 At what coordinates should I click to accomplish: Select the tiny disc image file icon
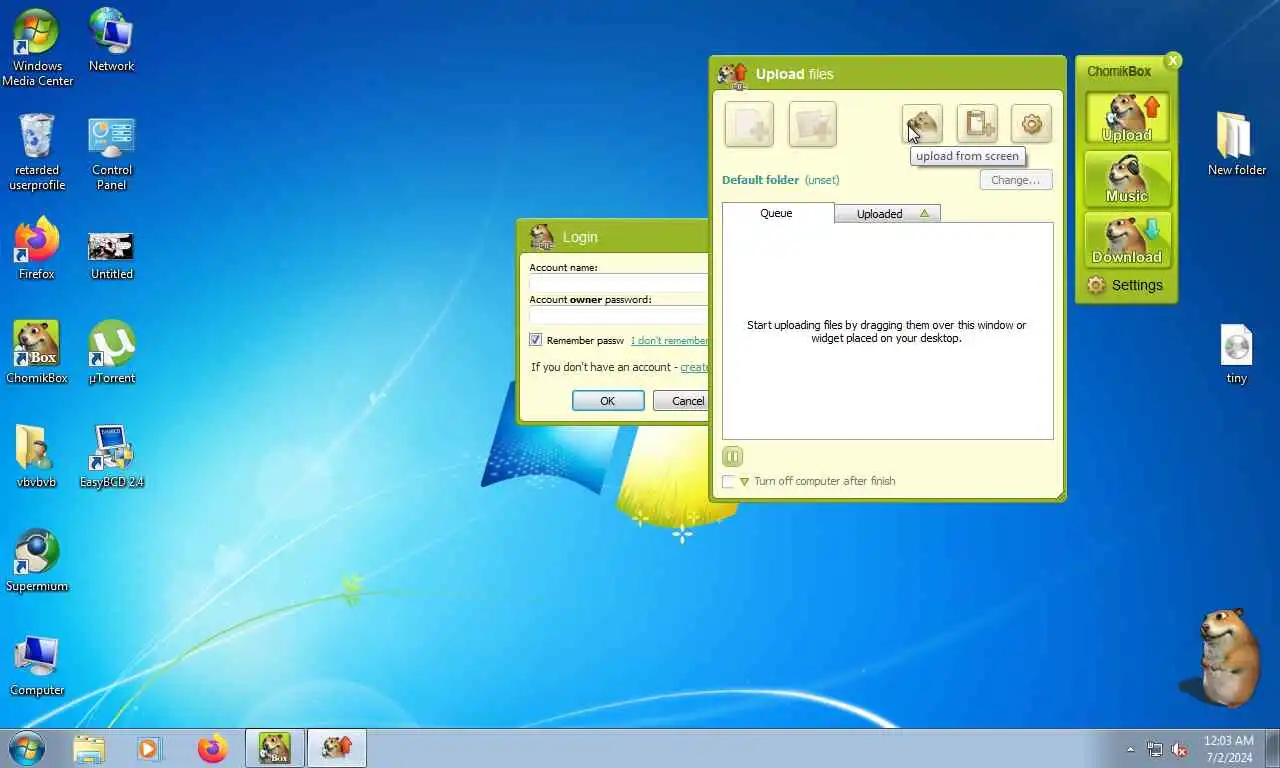coord(1237,354)
